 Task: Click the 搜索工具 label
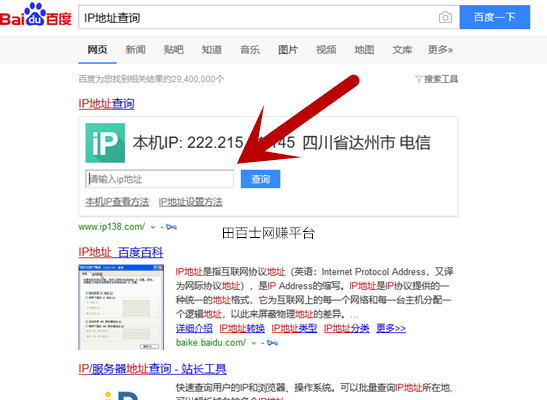point(441,79)
